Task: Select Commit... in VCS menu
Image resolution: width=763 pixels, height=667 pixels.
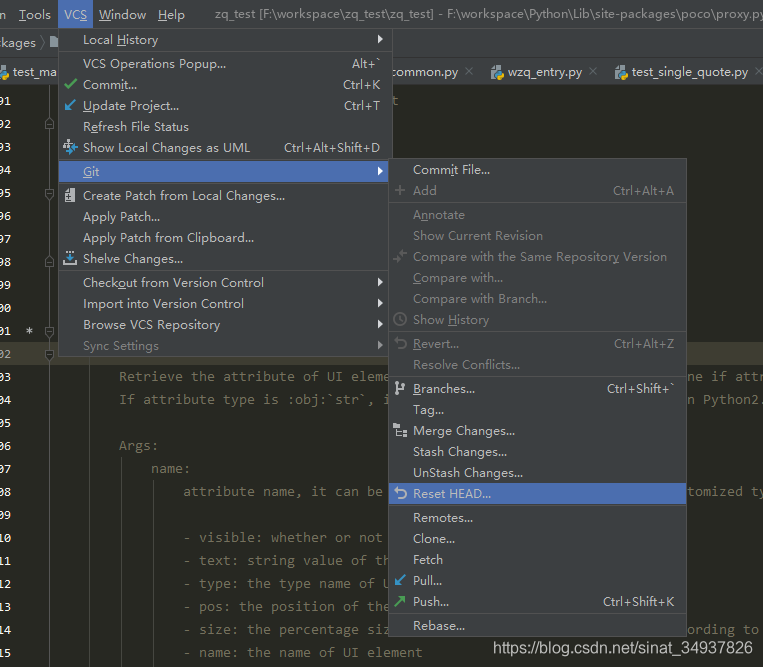Action: 223,85
